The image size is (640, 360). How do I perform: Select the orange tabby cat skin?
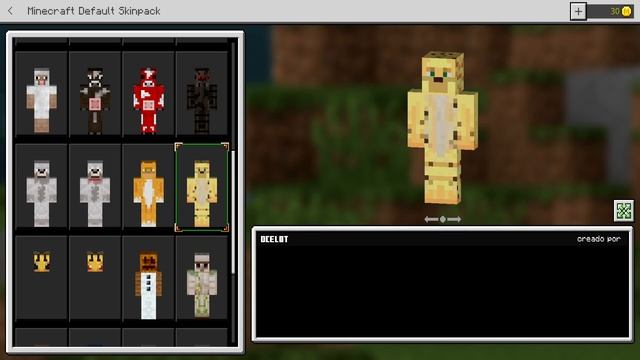coord(148,187)
